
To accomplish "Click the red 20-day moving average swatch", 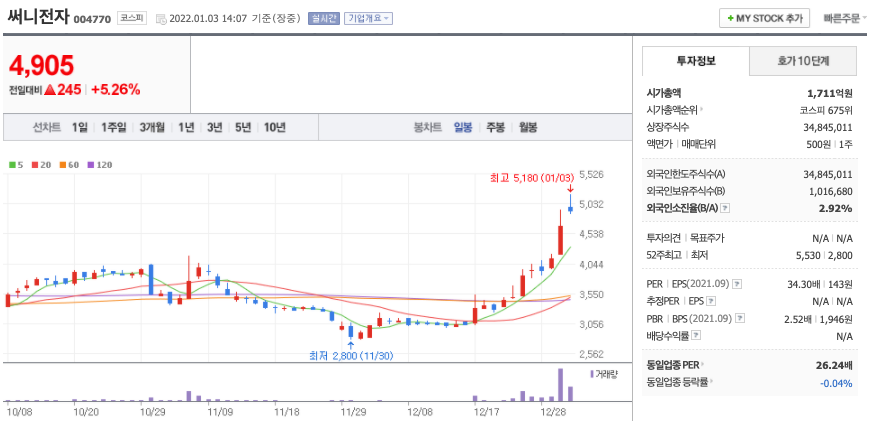I will point(34,165).
